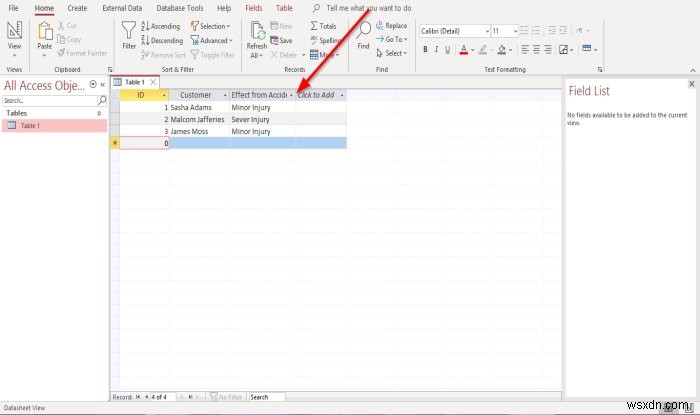Go to the first record
The height and width of the screenshot is (415, 700).
[x=138, y=397]
